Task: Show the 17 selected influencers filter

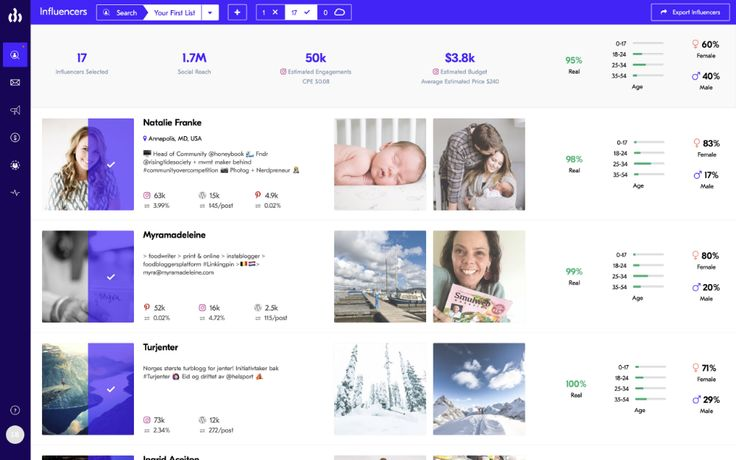Action: (x=301, y=13)
